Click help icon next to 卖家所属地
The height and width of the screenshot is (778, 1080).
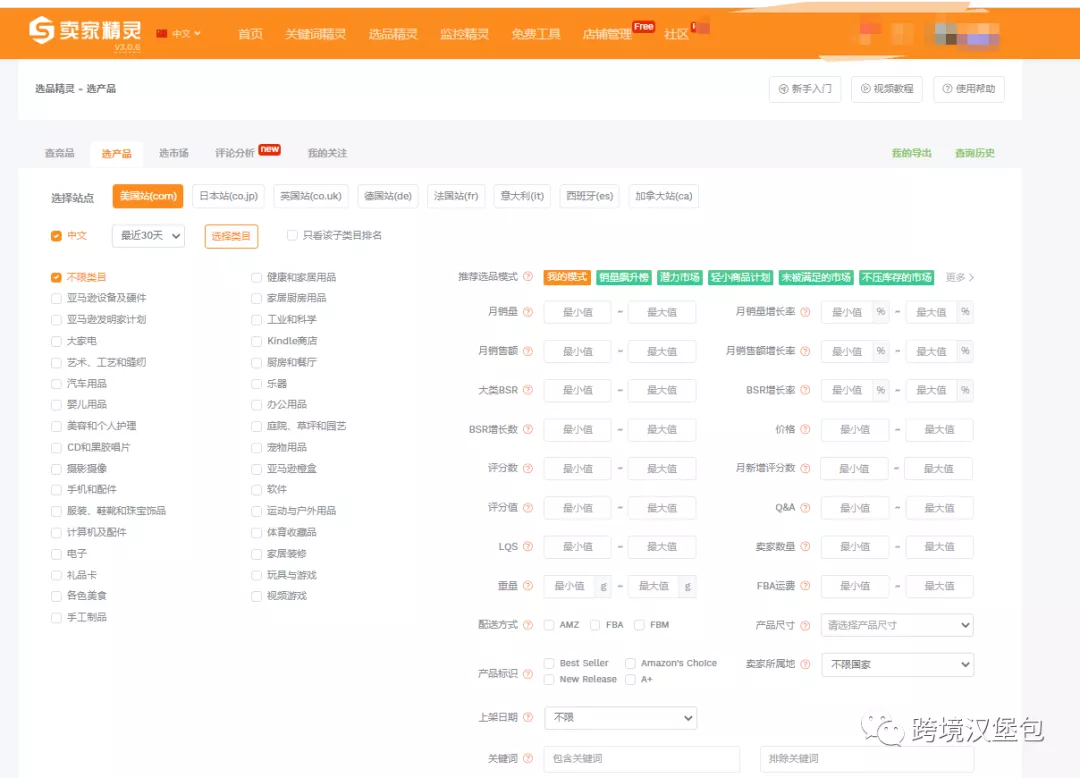click(805, 664)
